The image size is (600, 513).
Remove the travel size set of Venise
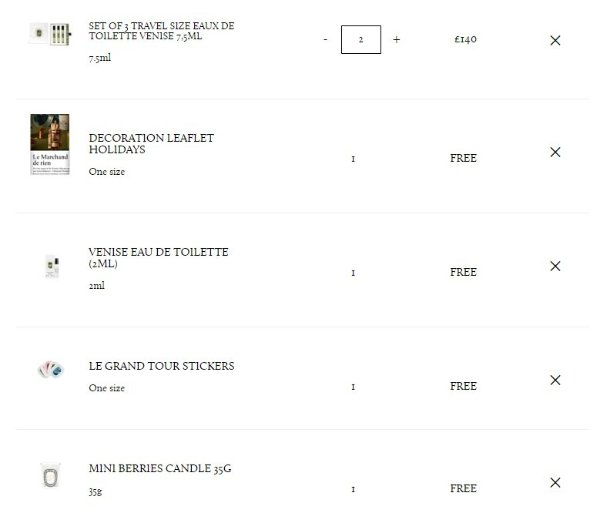pos(555,40)
